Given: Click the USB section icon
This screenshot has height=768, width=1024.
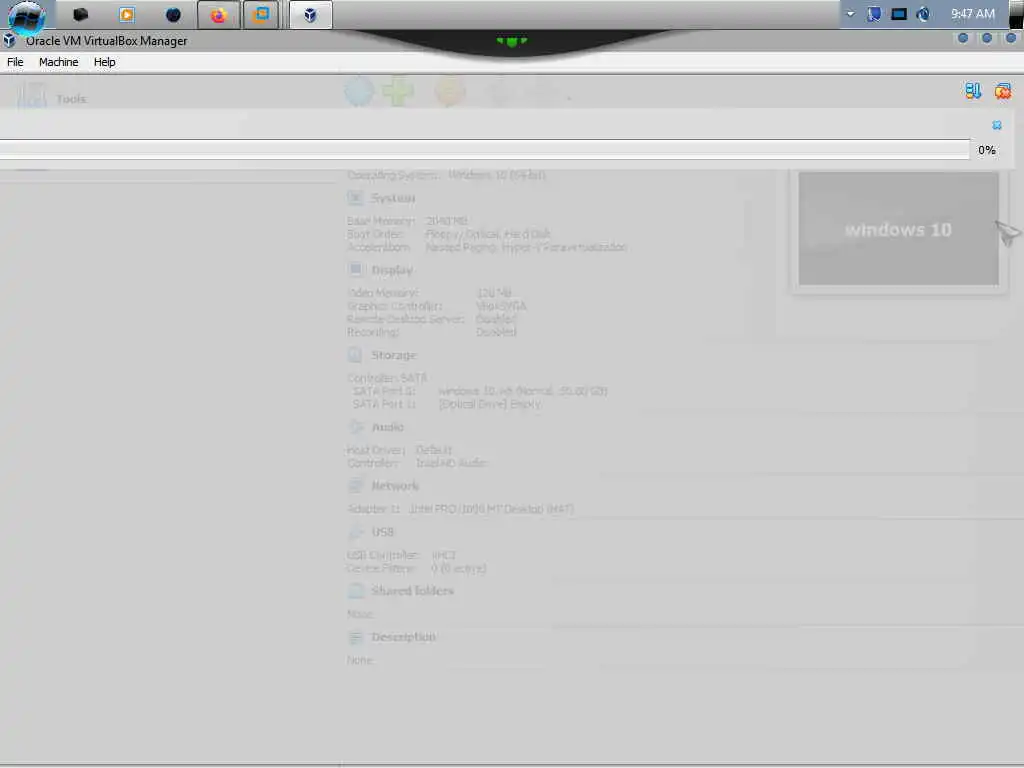Looking at the screenshot, I should coord(355,532).
